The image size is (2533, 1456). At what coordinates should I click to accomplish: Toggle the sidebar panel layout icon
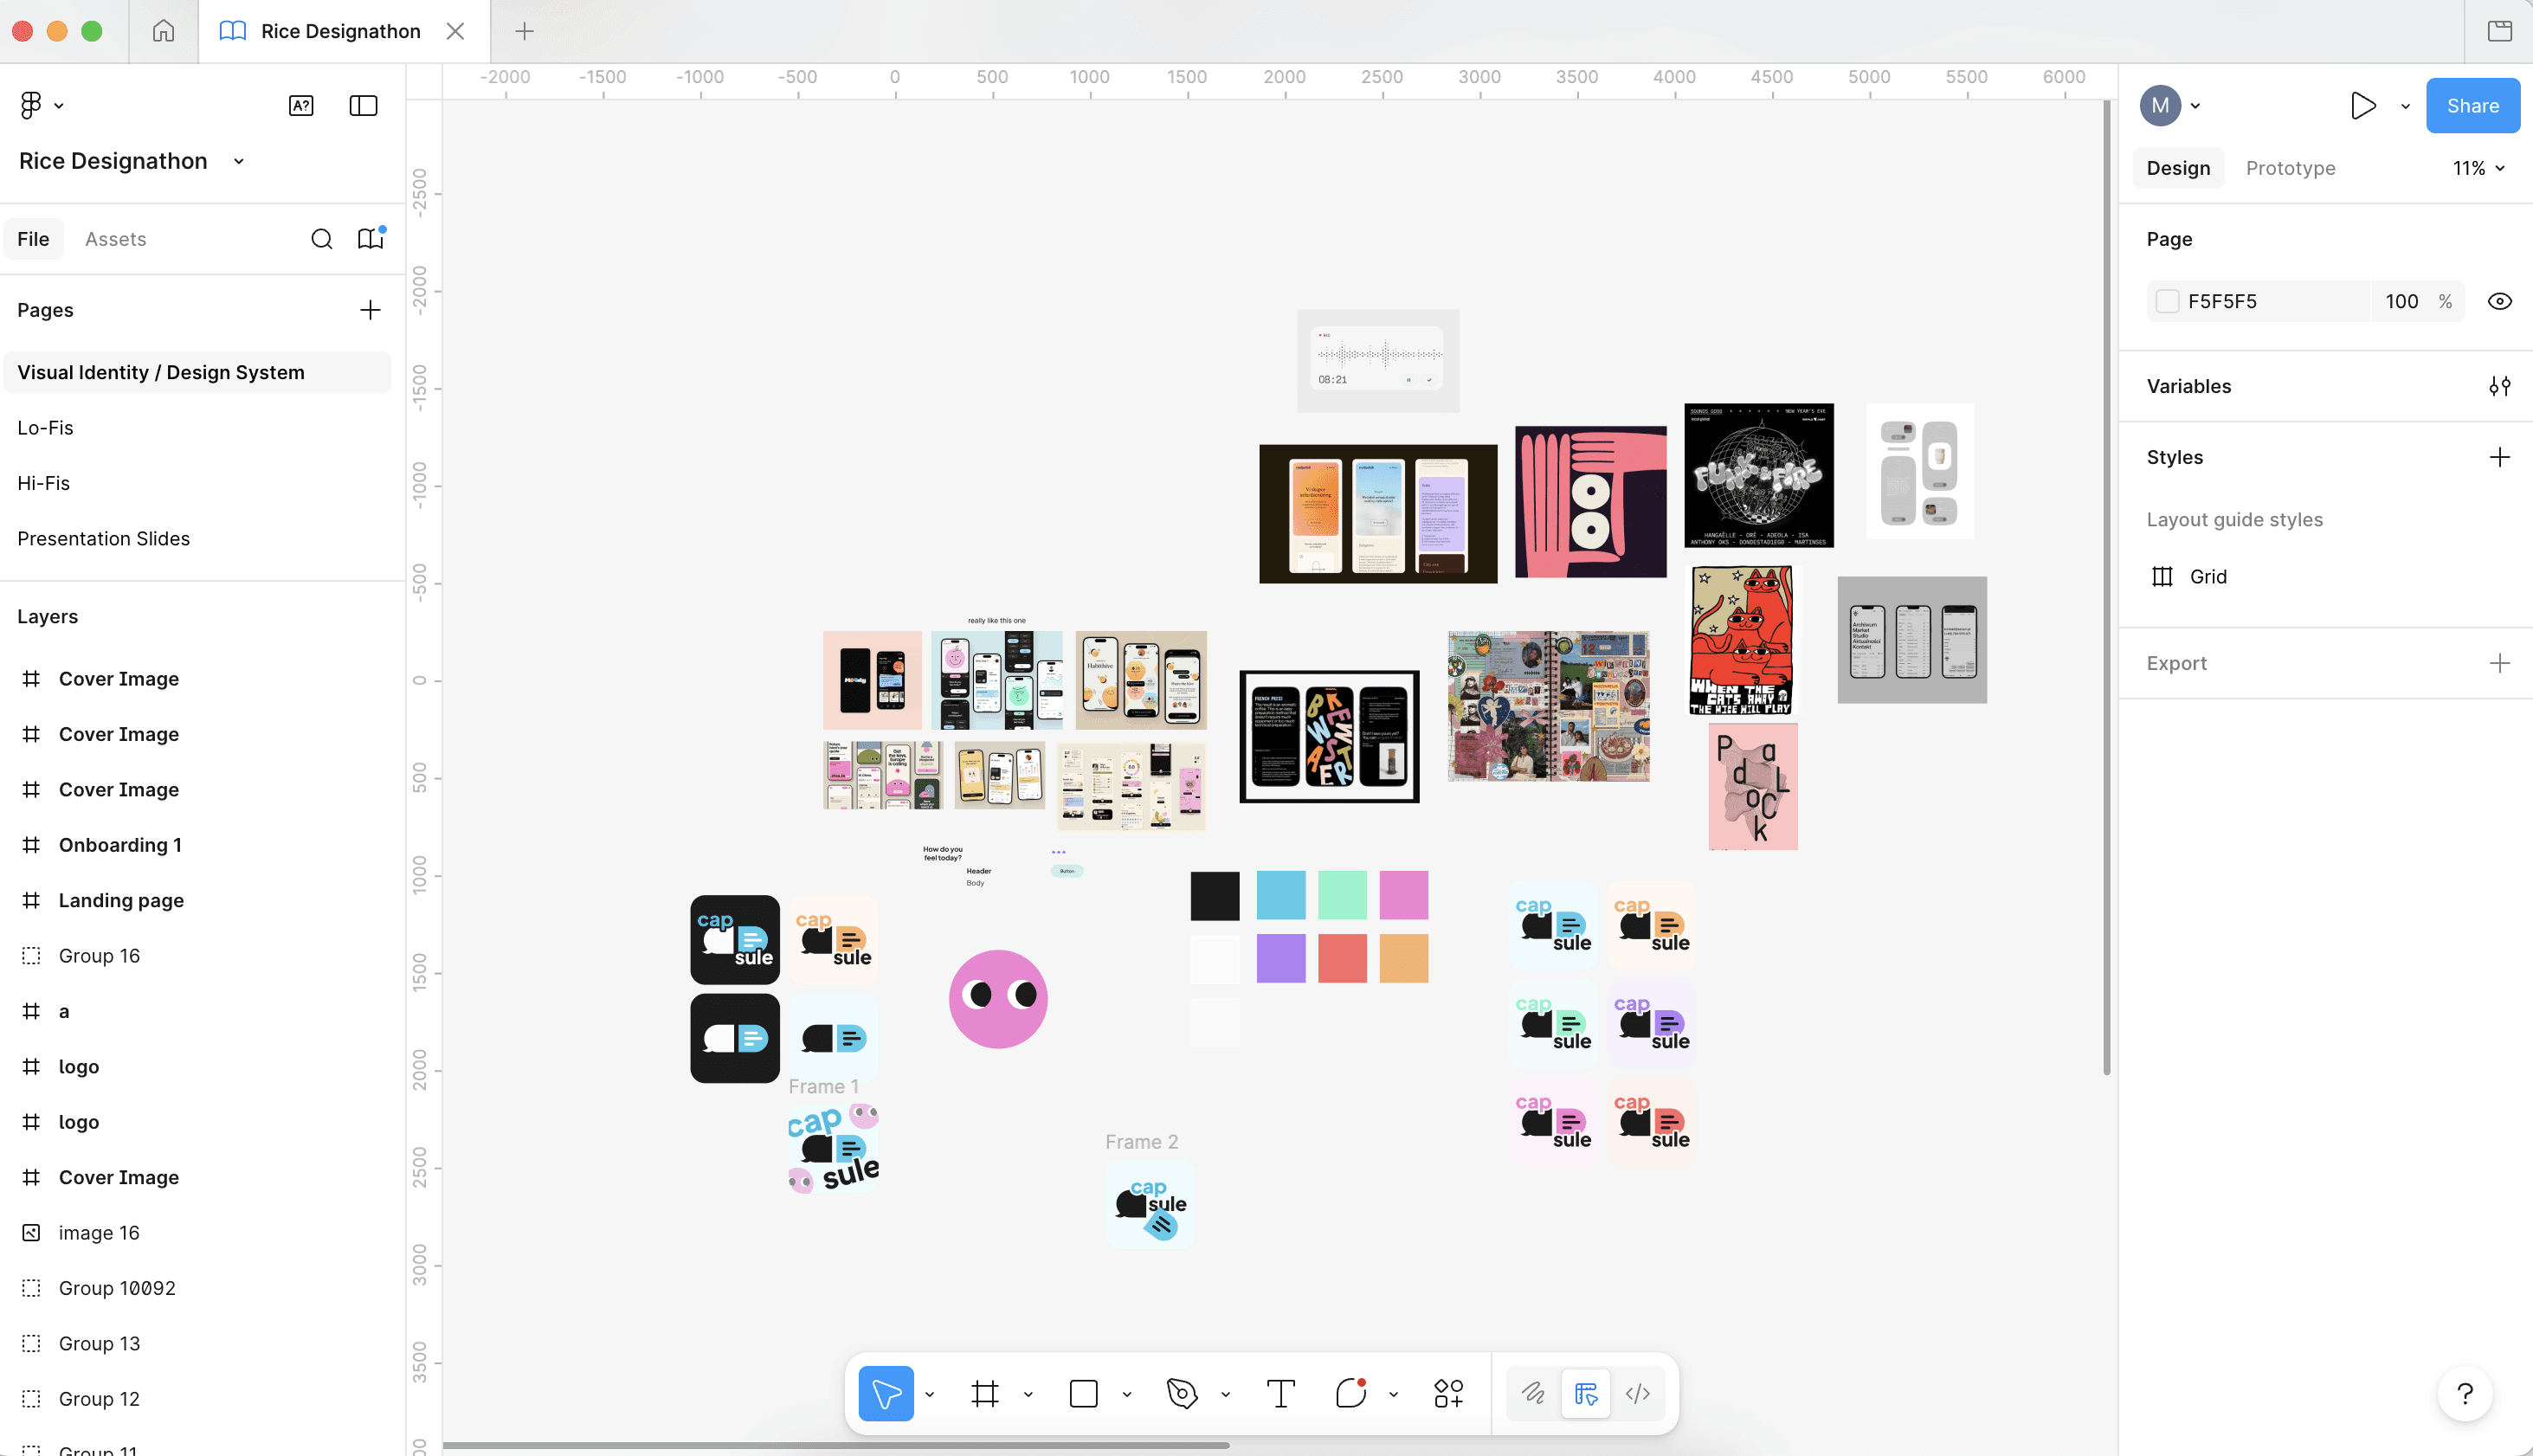point(363,106)
